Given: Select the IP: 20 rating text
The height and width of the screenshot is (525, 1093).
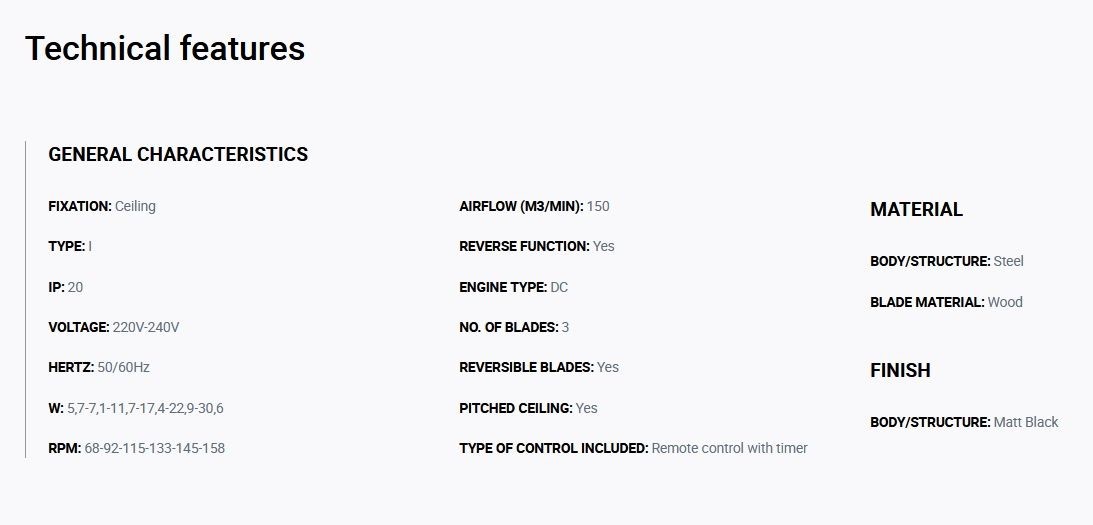Looking at the screenshot, I should [66, 287].
